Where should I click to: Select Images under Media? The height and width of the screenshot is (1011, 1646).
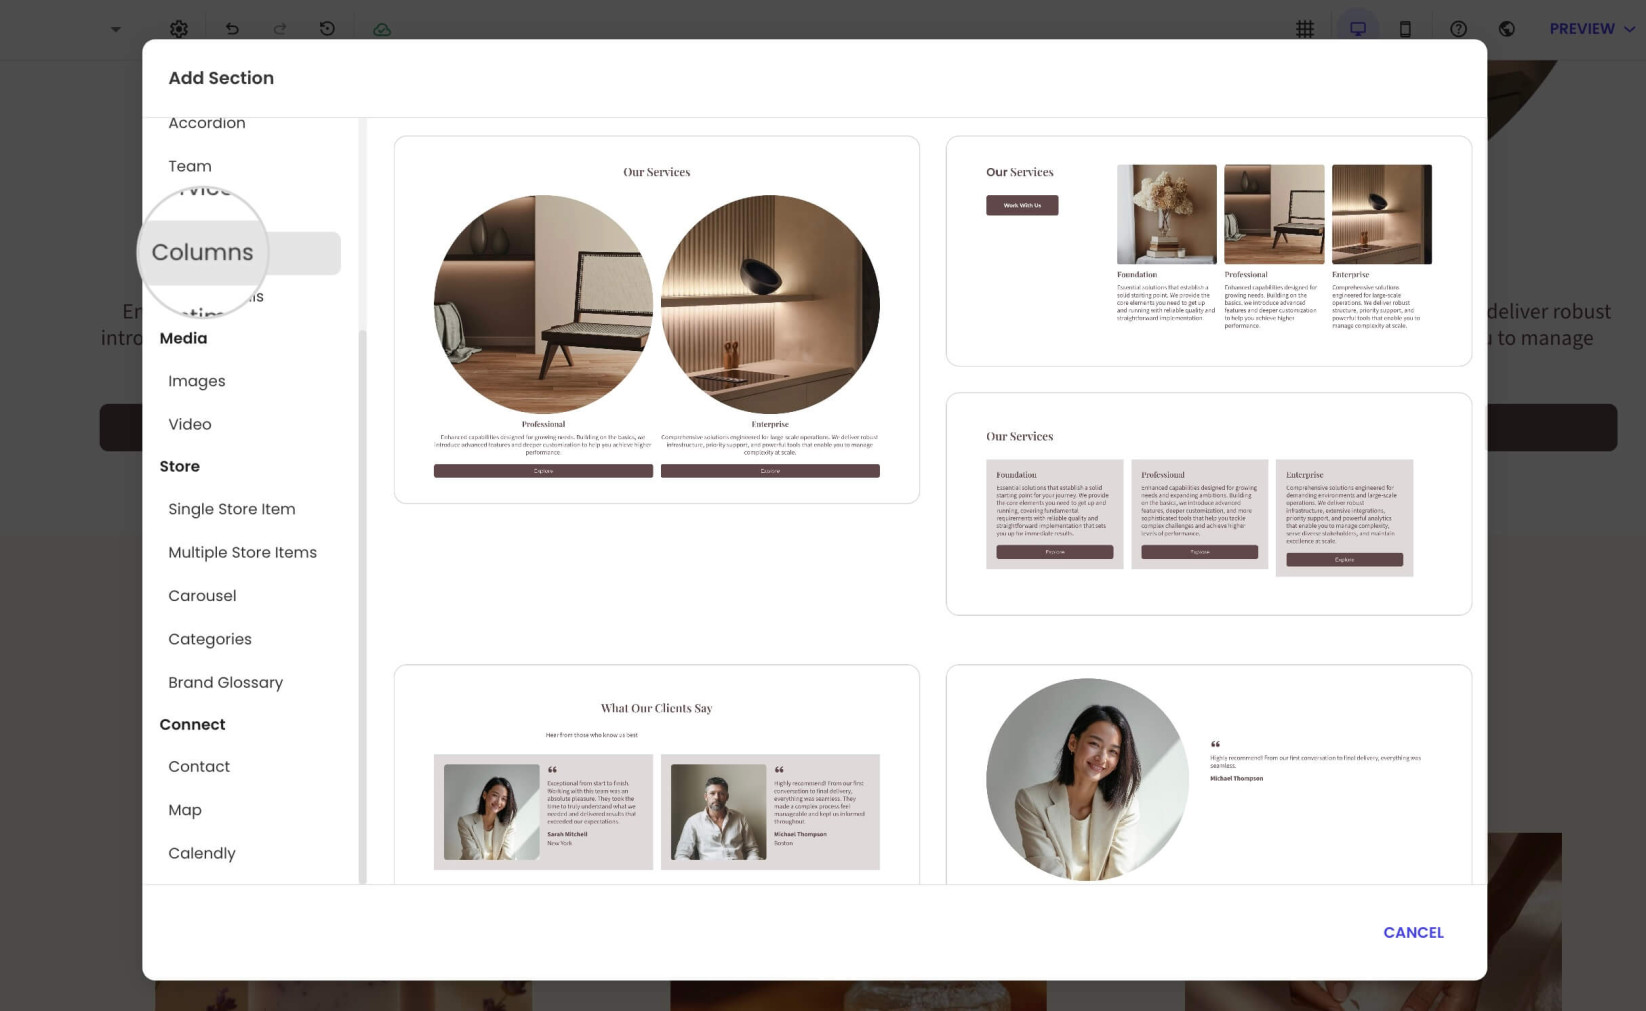197,381
